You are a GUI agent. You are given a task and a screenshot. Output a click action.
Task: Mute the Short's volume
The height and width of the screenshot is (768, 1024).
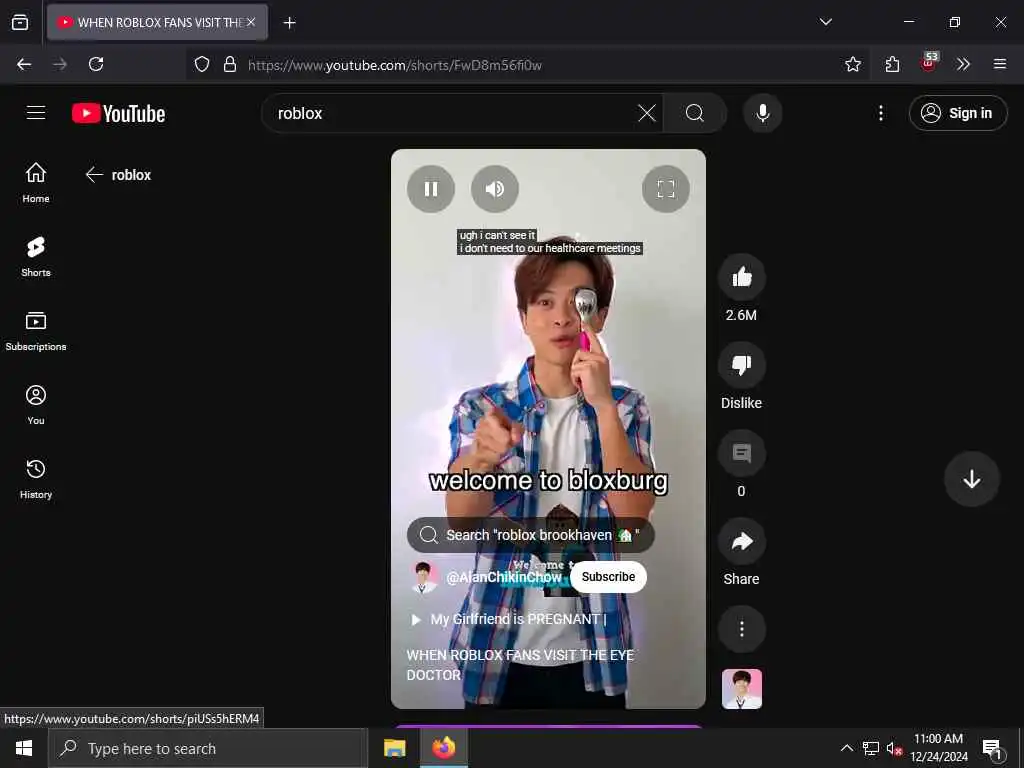pyautogui.click(x=494, y=189)
